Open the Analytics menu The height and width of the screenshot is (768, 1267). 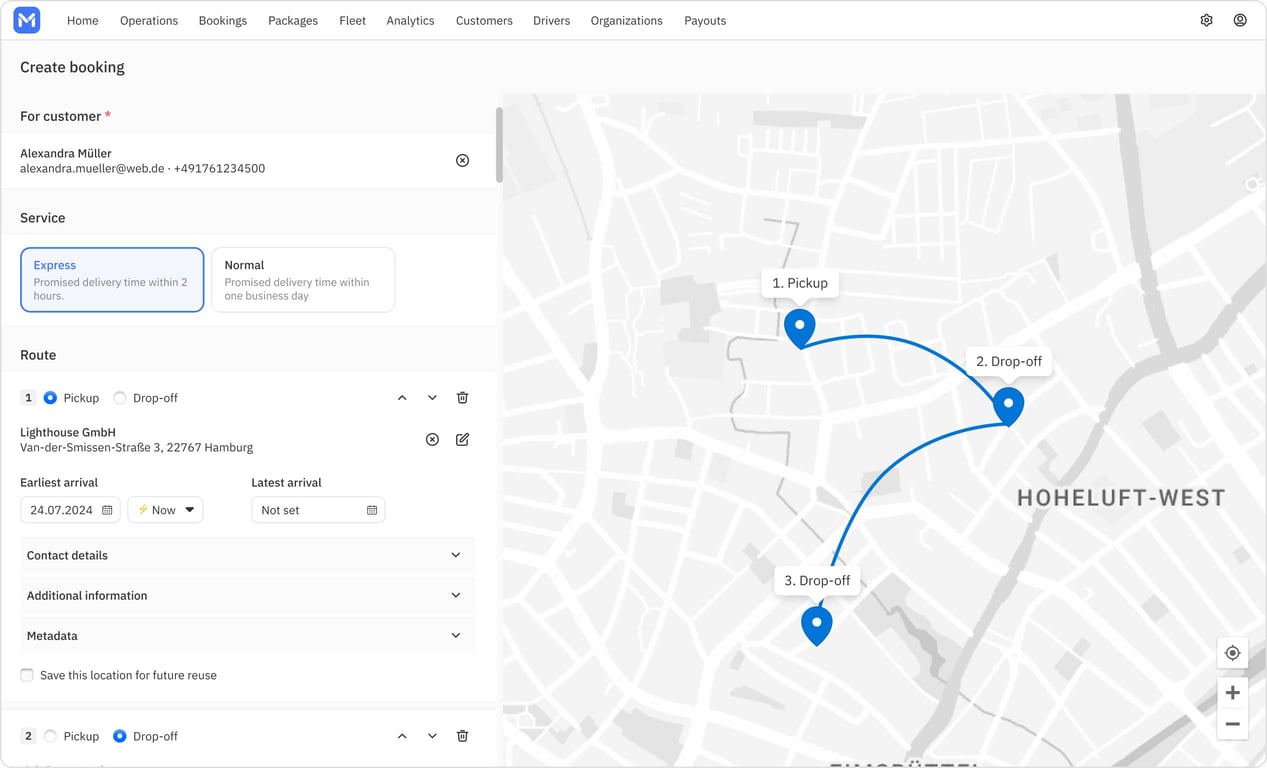(x=410, y=20)
